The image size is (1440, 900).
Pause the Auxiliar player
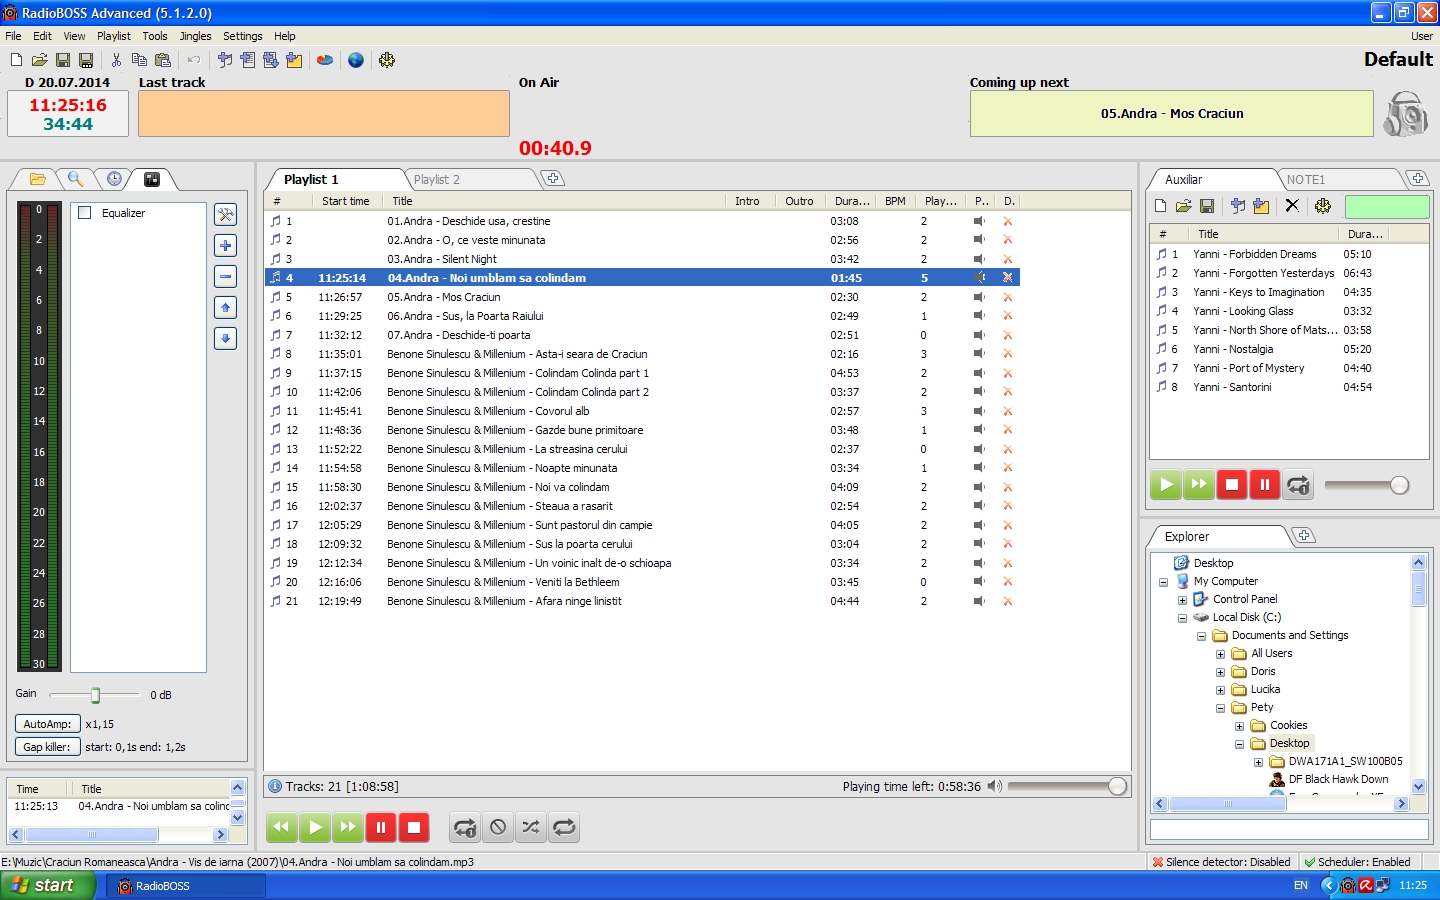pos(1265,485)
